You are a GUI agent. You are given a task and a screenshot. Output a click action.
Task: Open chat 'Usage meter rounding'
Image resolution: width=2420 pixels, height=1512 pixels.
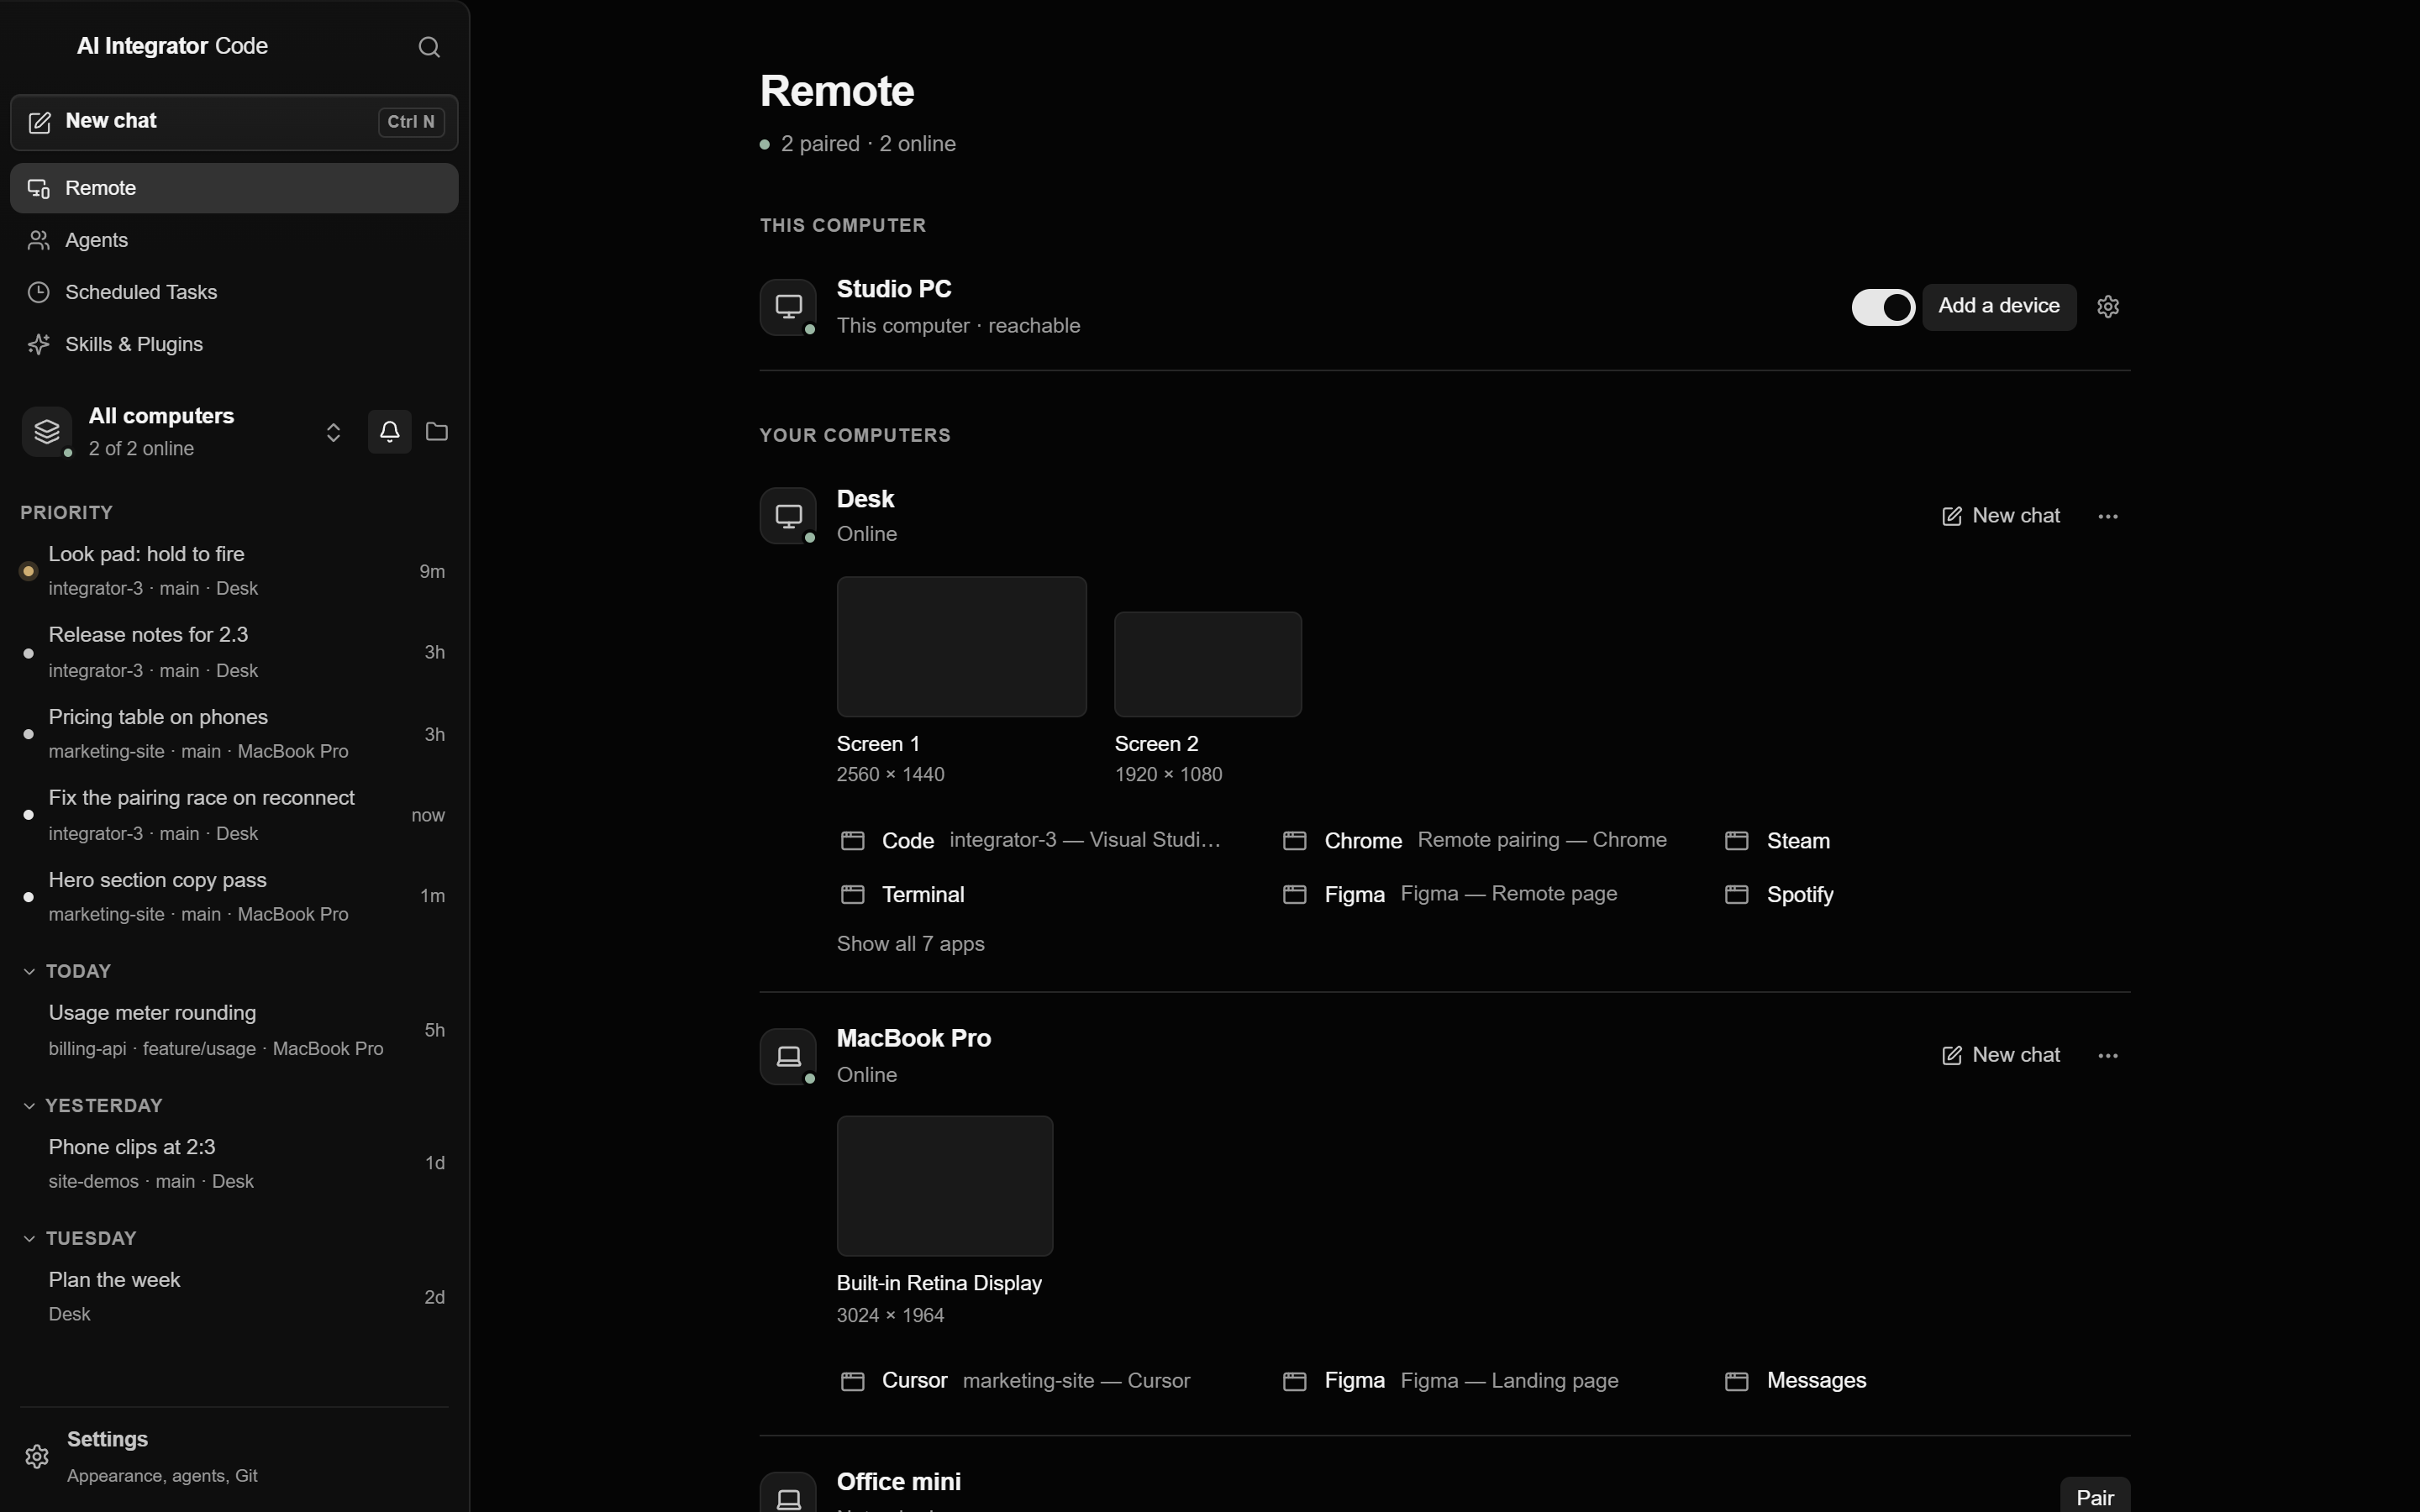[x=234, y=1030]
